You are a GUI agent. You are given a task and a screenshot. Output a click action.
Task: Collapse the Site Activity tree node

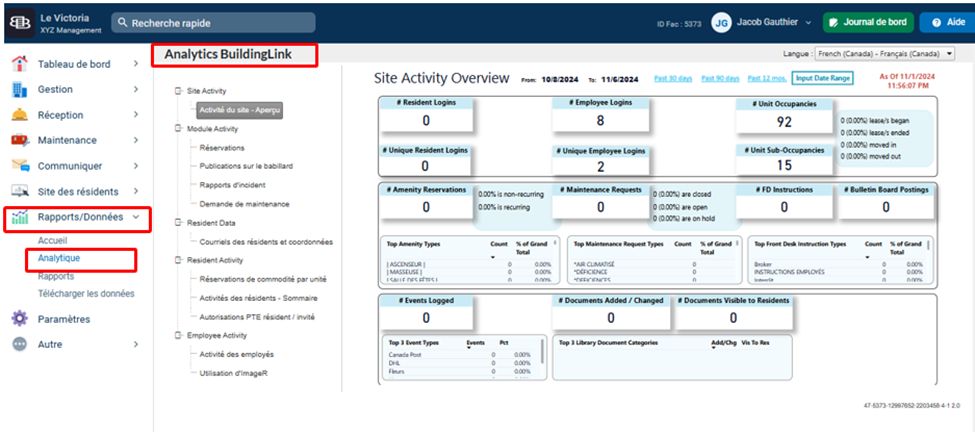[x=179, y=91]
